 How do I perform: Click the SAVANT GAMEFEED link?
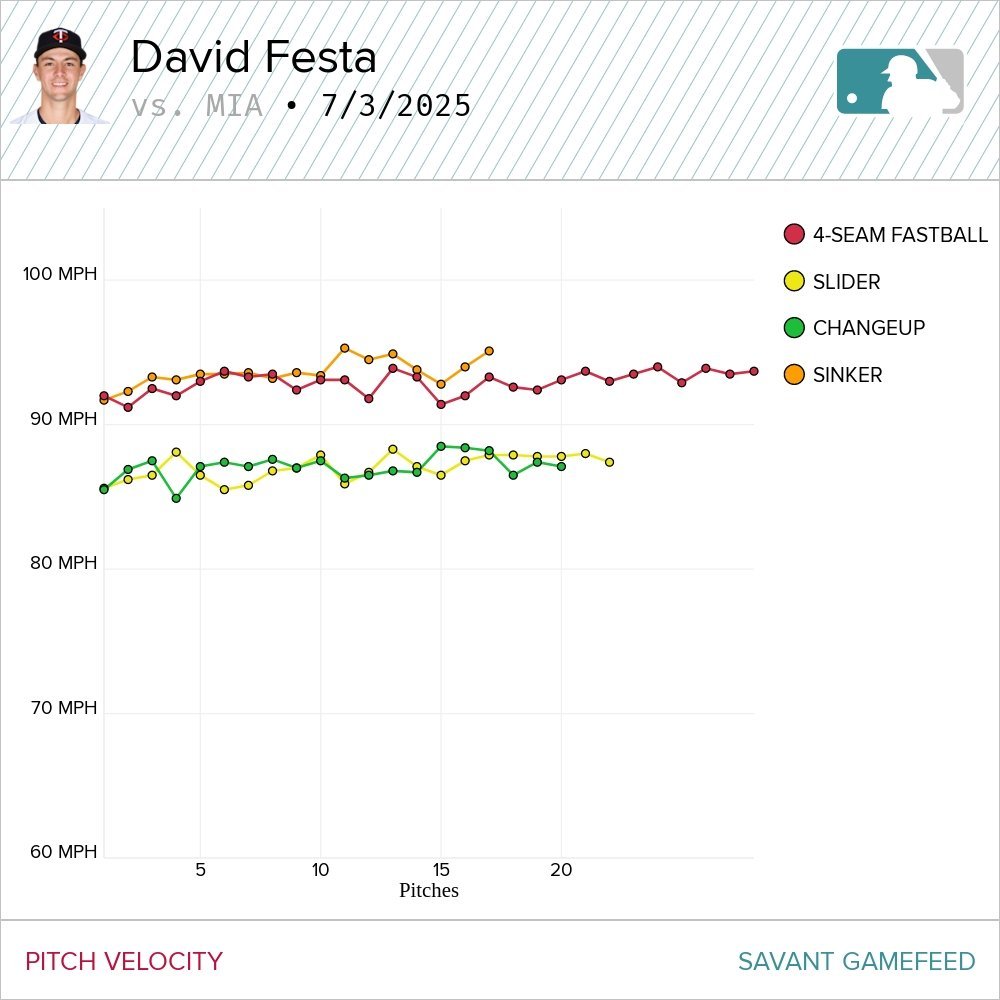point(856,961)
